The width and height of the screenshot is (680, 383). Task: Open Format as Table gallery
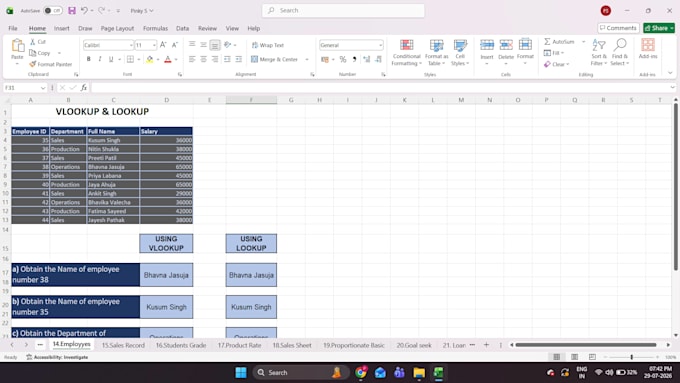[x=437, y=52]
